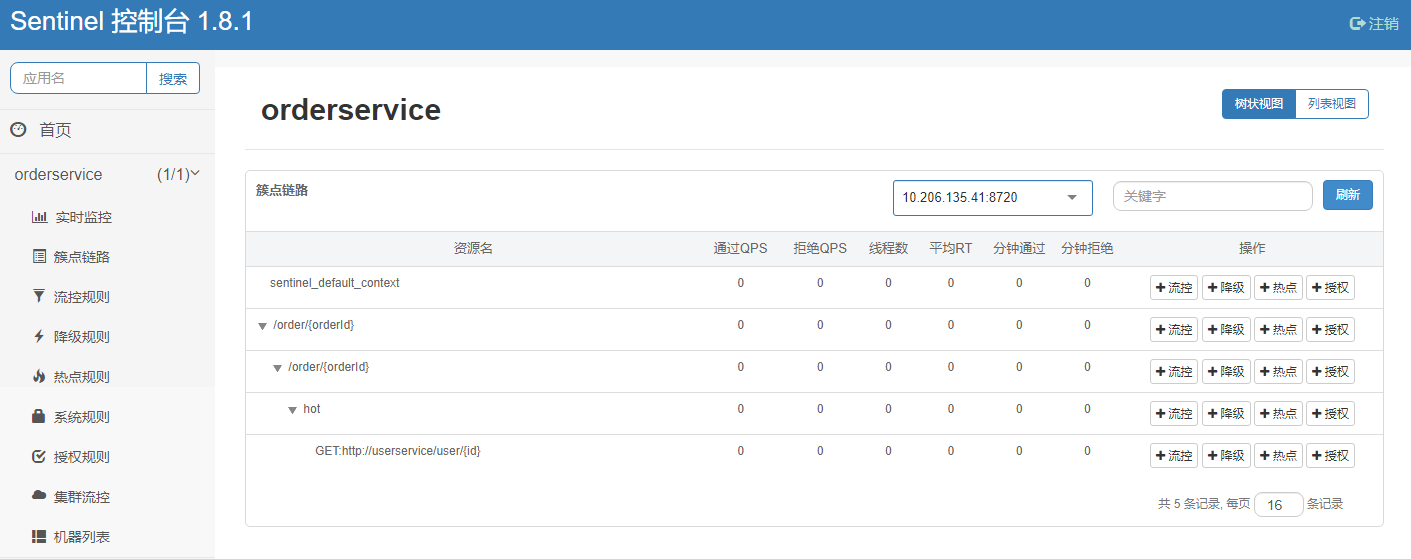The height and width of the screenshot is (559, 1411).
Task: Open 簇点链路 in sidebar
Action: tap(82, 257)
